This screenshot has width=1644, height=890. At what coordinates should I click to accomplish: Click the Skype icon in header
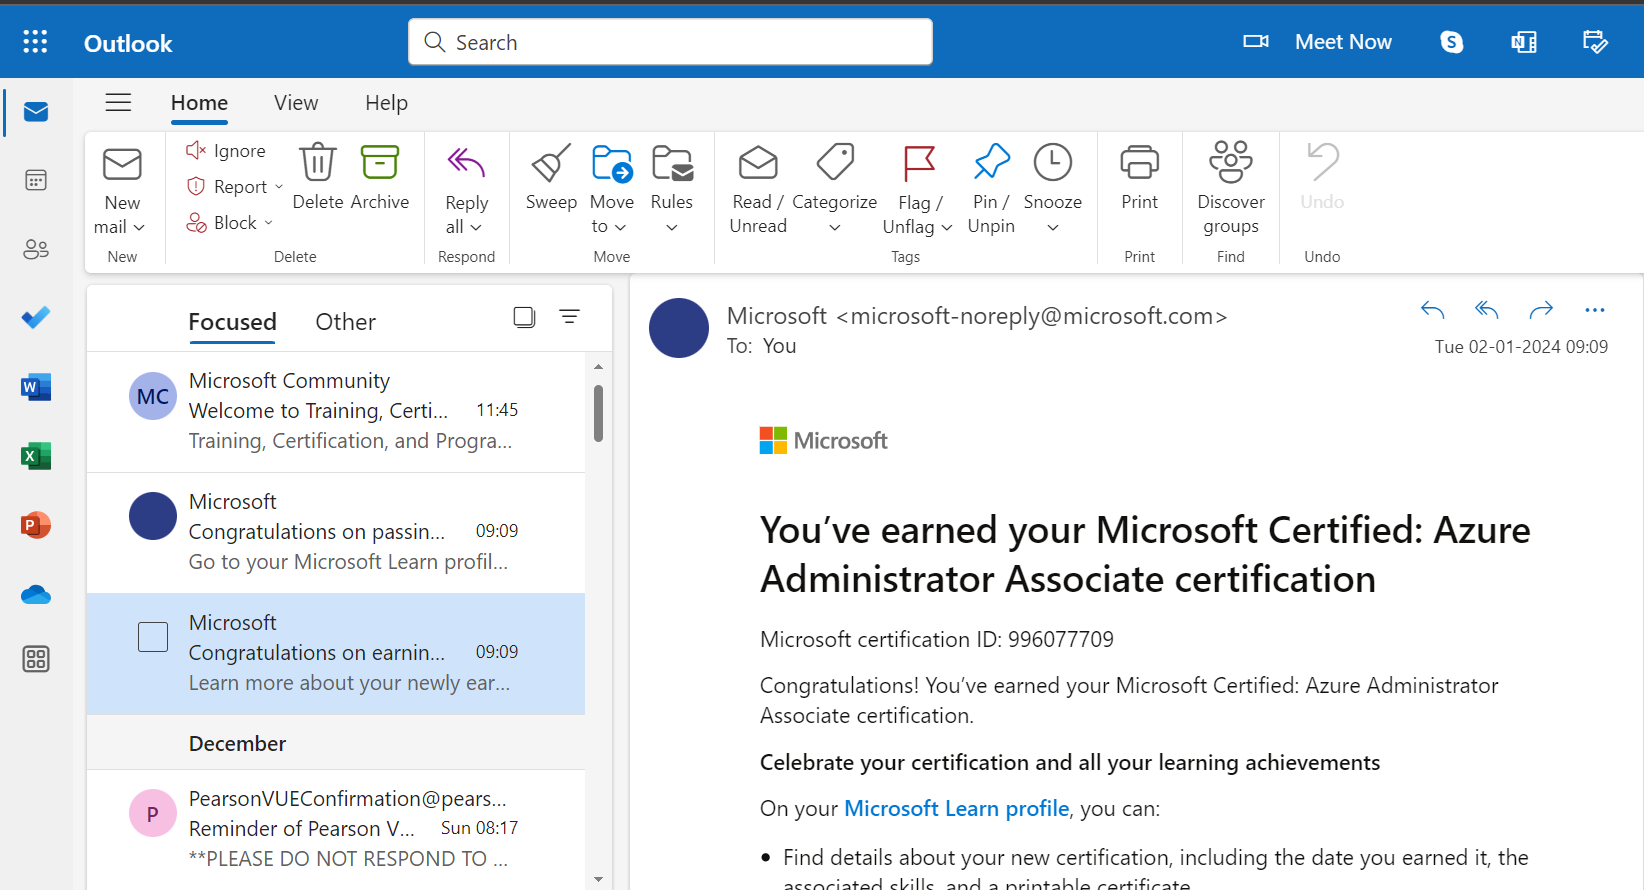[x=1452, y=42]
